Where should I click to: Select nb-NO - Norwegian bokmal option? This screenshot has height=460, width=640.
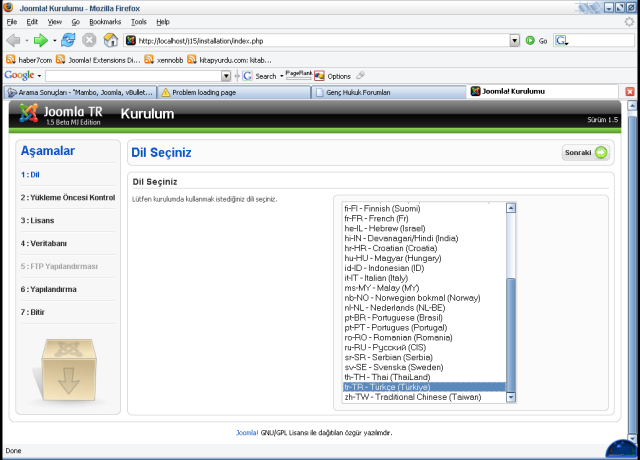pyautogui.click(x=424, y=298)
